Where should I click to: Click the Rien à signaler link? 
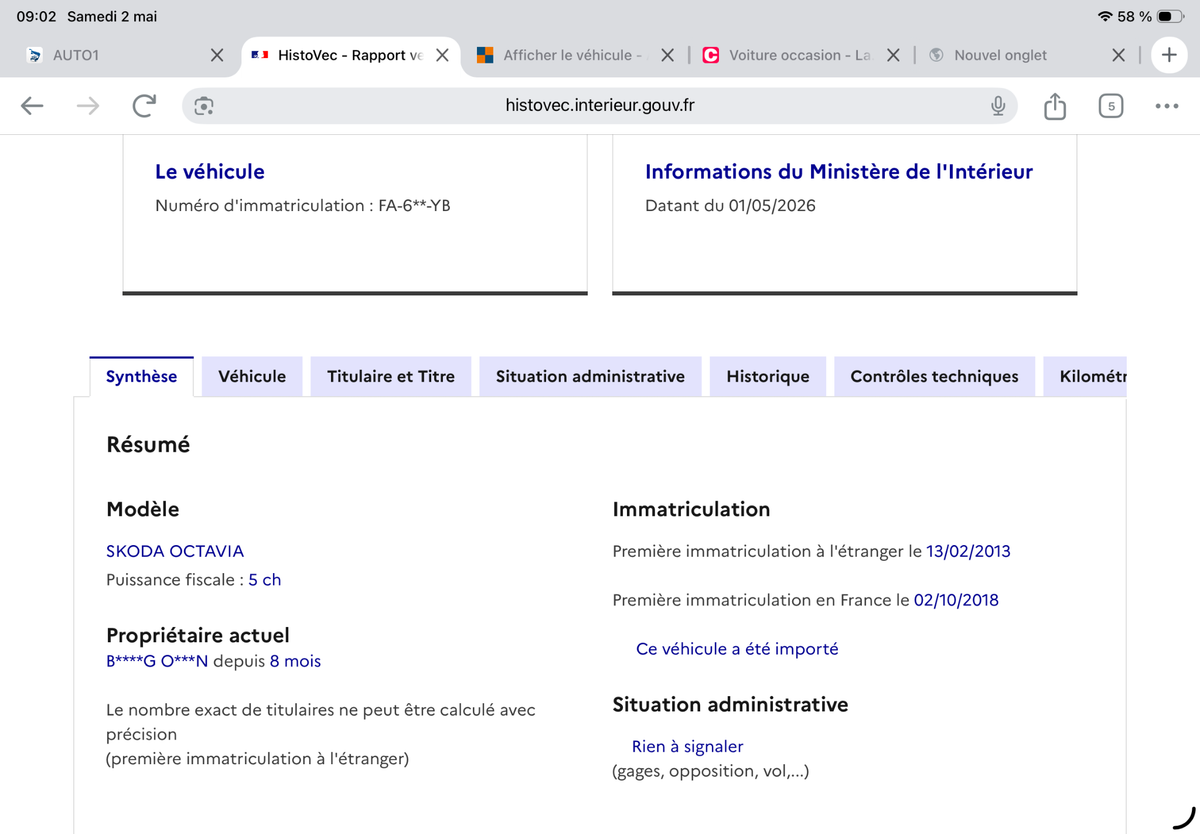688,746
